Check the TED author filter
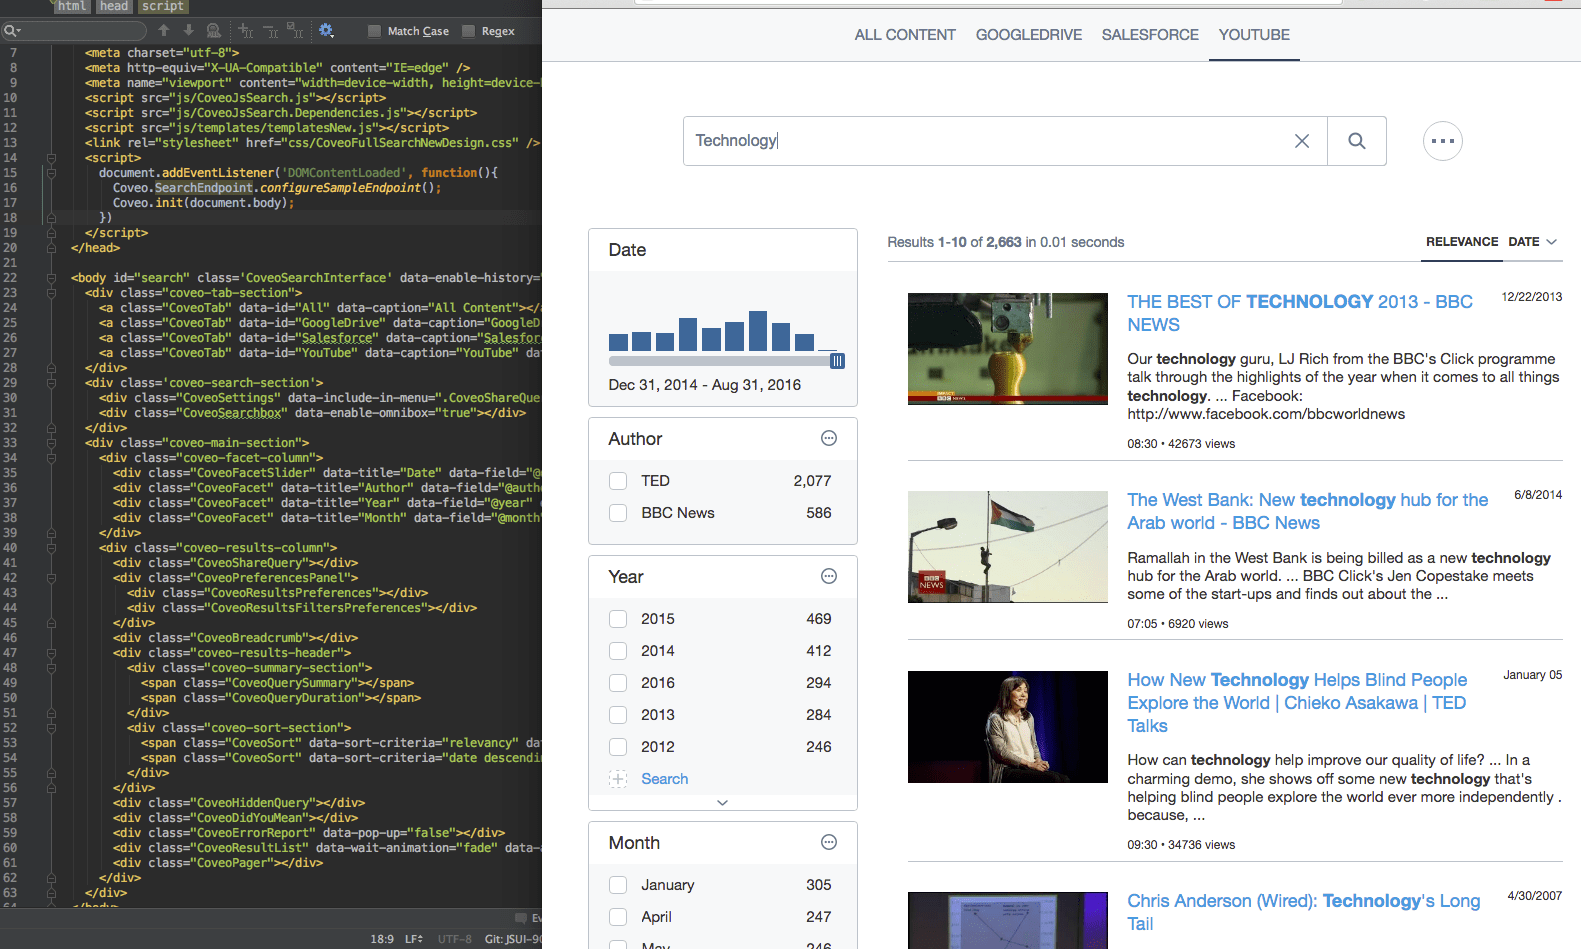 pos(618,481)
